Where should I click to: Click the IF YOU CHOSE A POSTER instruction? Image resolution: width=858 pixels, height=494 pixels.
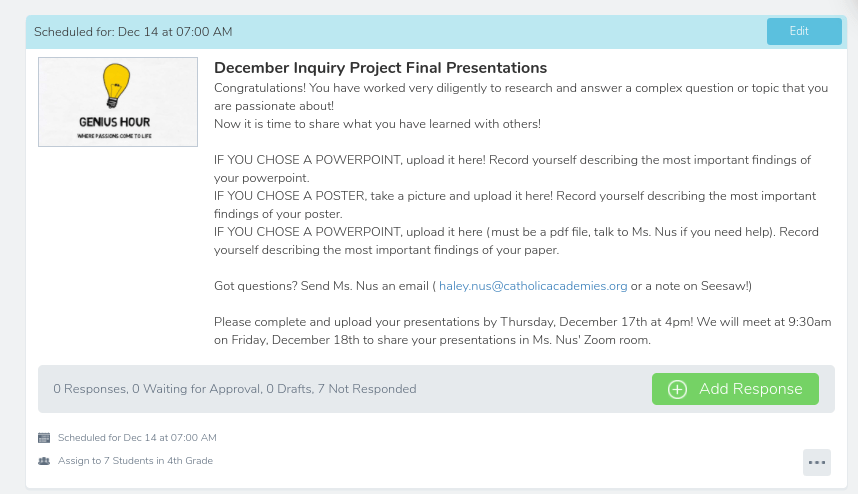[x=515, y=204]
